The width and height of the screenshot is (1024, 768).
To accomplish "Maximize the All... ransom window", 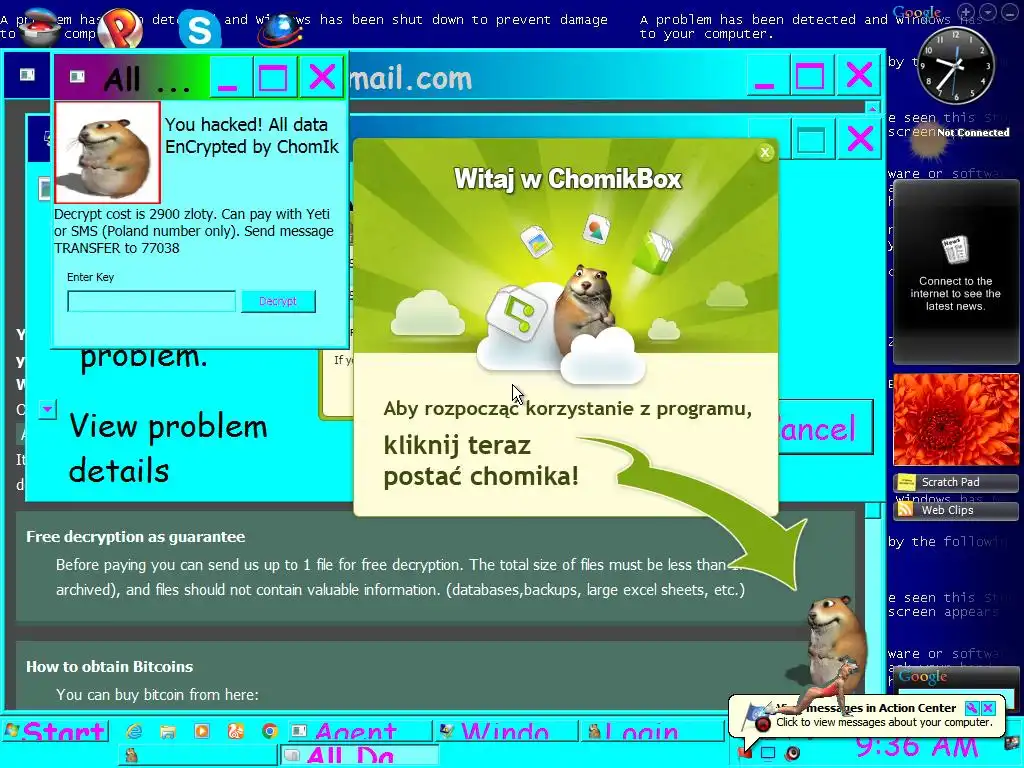I will click(274, 78).
